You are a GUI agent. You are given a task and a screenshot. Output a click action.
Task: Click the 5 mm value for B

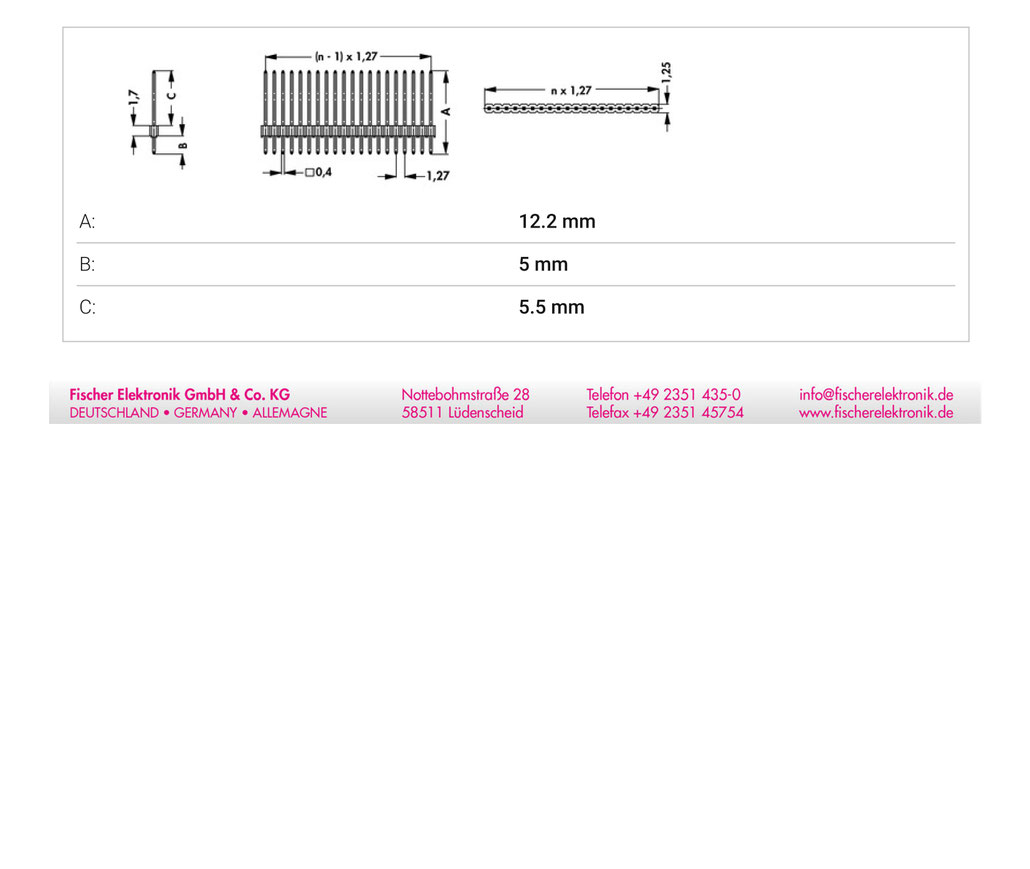(543, 264)
